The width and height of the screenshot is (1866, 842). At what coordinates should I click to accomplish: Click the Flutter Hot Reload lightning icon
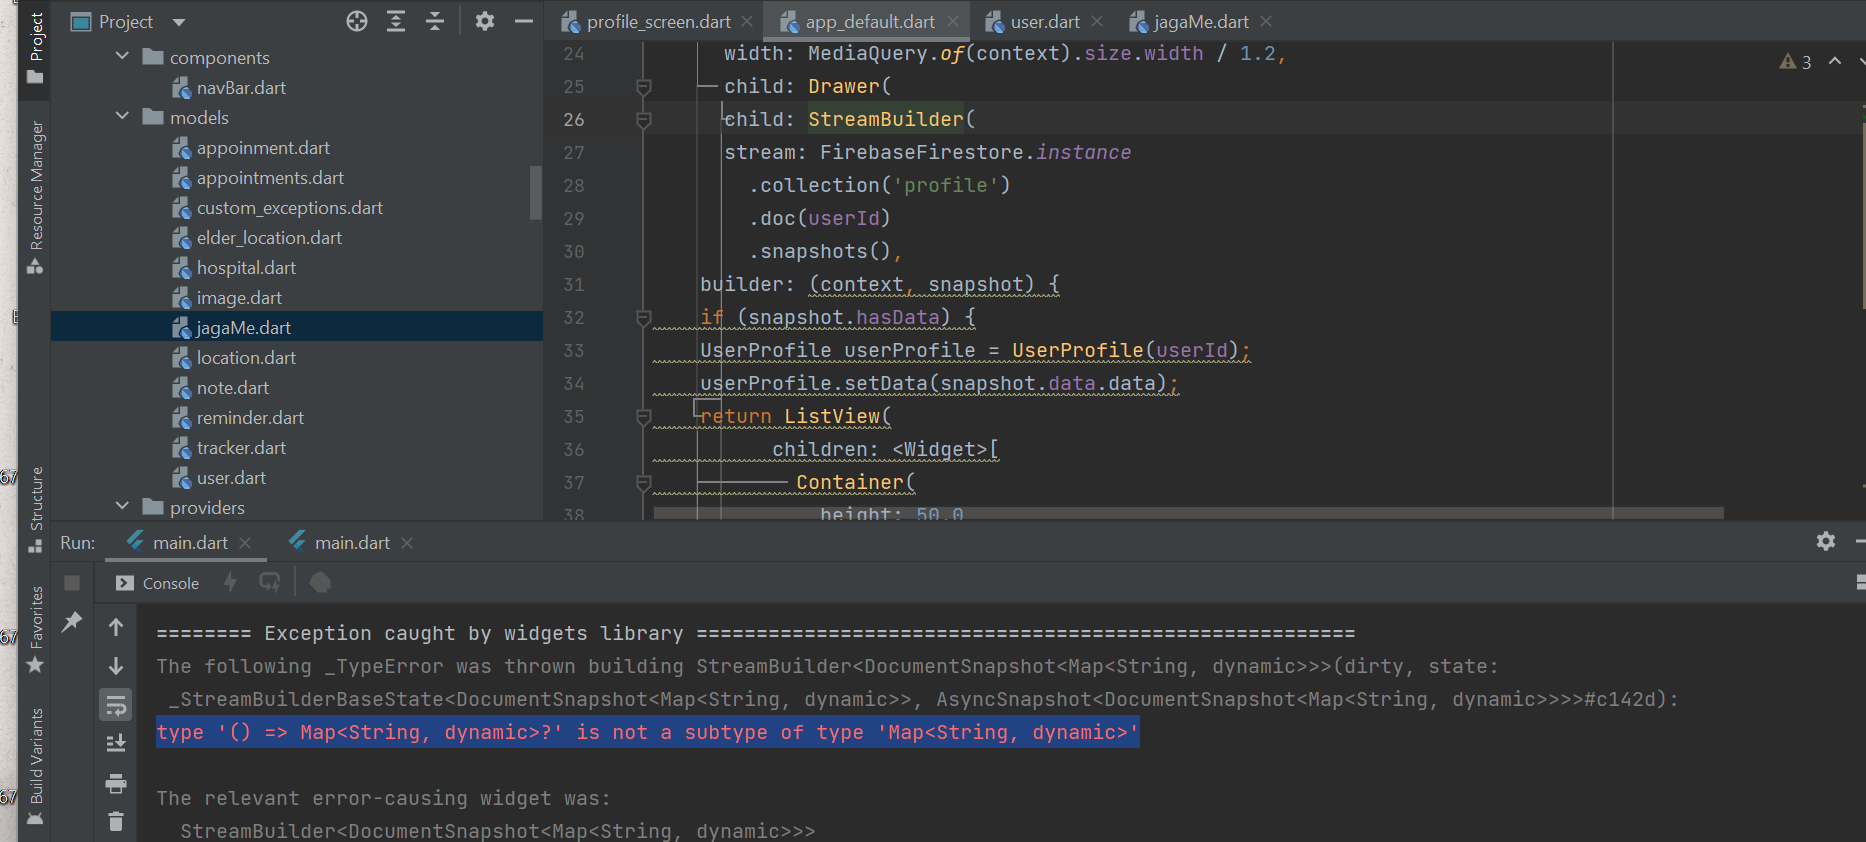(x=231, y=582)
